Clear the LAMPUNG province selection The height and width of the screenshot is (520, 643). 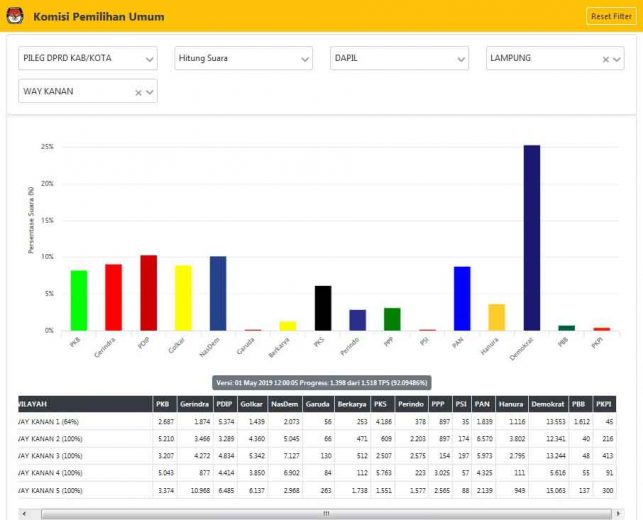point(605,59)
